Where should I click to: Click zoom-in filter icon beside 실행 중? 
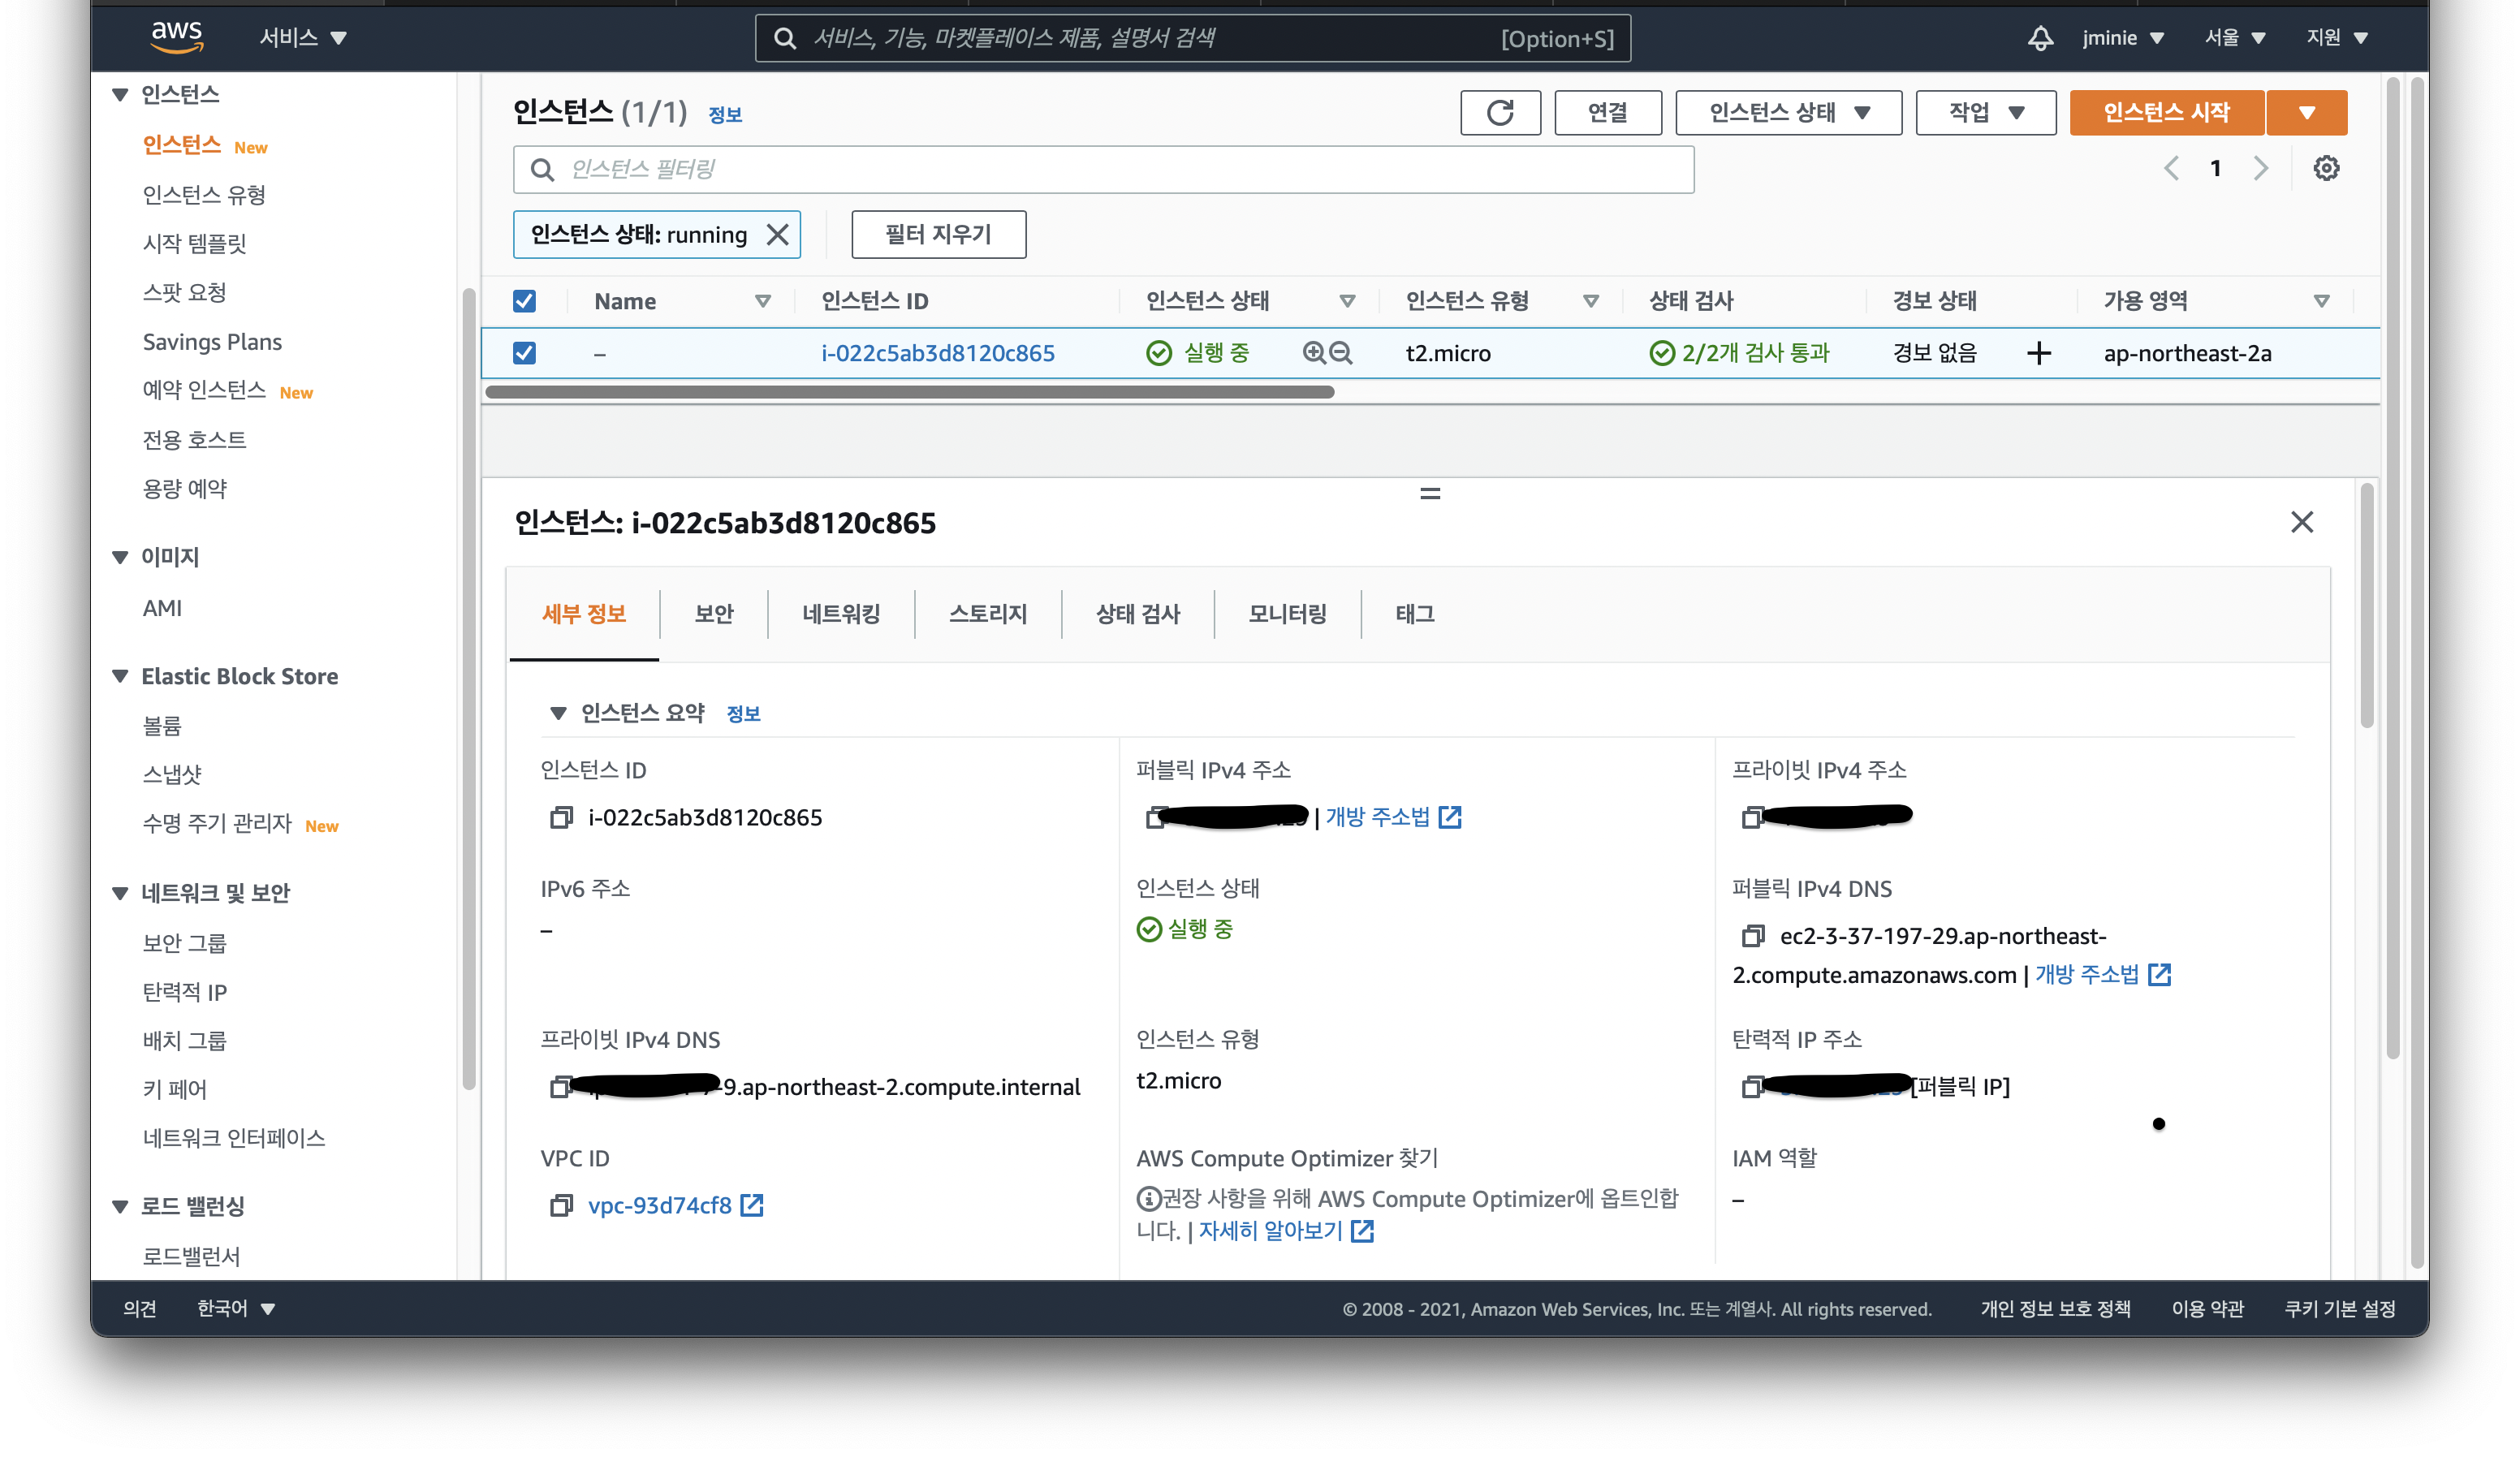1314,353
